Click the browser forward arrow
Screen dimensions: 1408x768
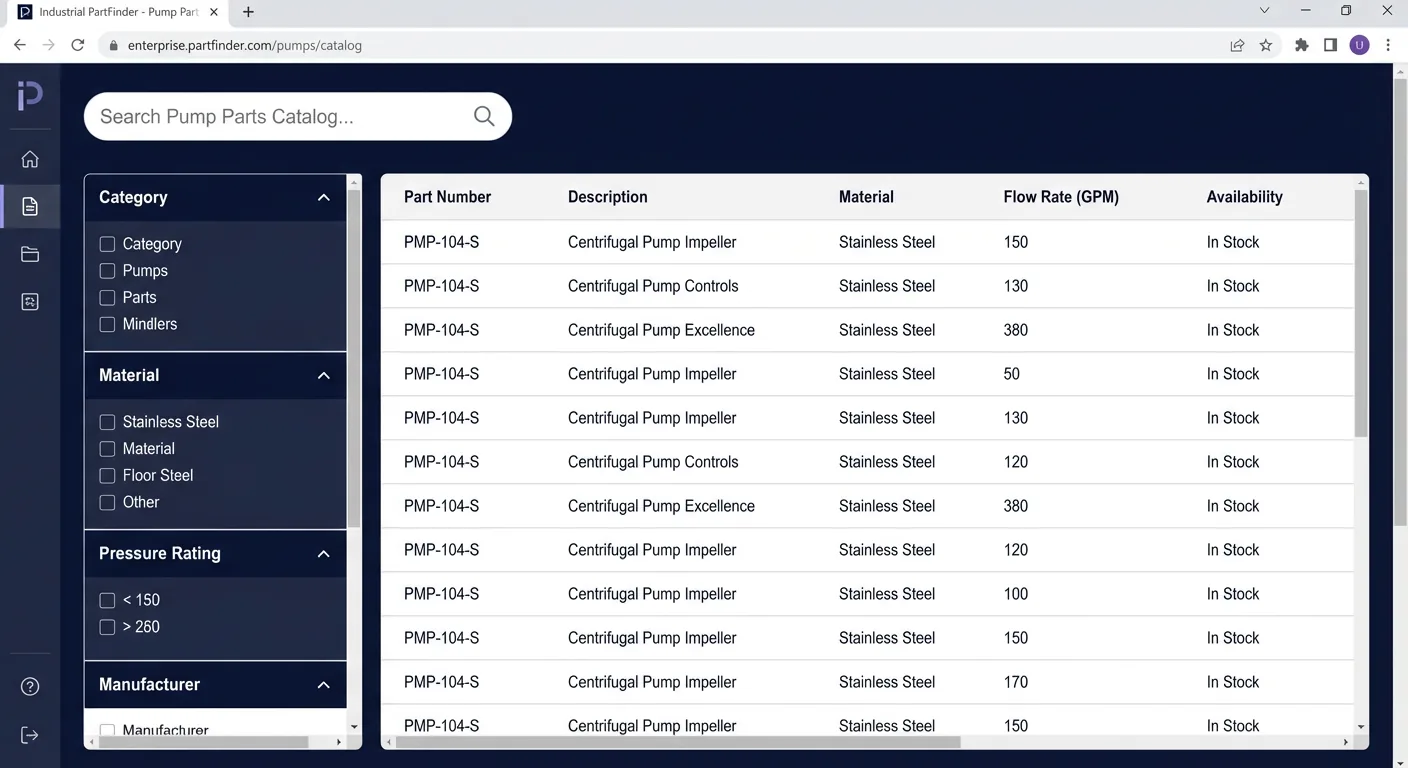tap(48, 45)
